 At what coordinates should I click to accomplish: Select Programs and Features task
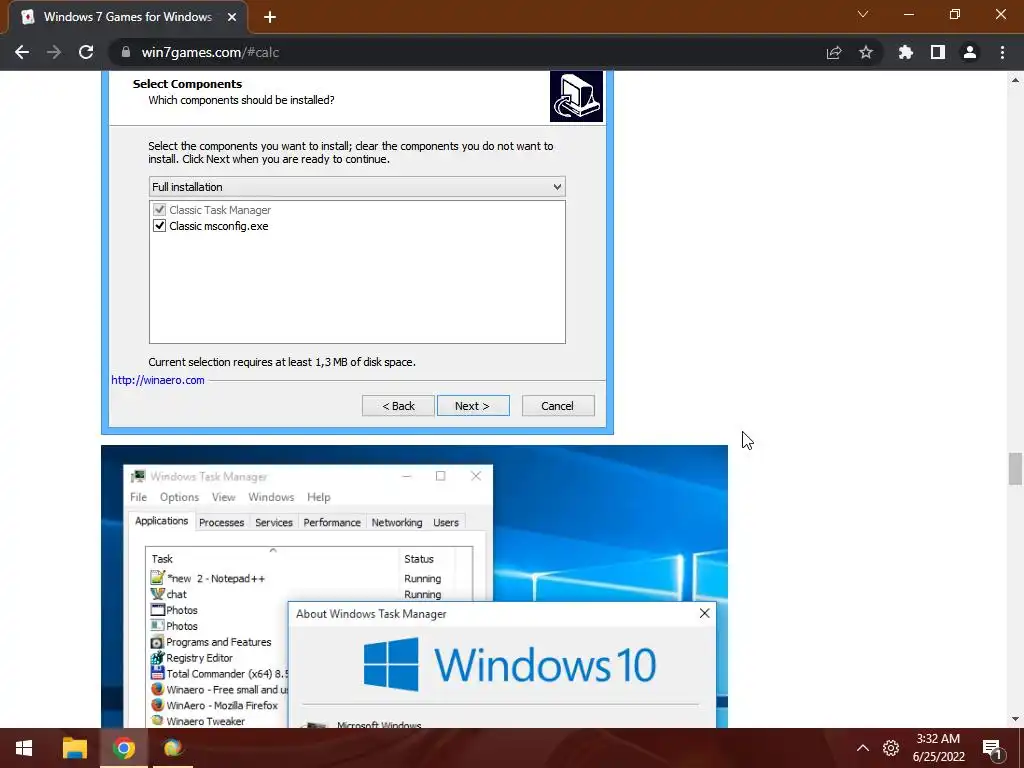(218, 642)
